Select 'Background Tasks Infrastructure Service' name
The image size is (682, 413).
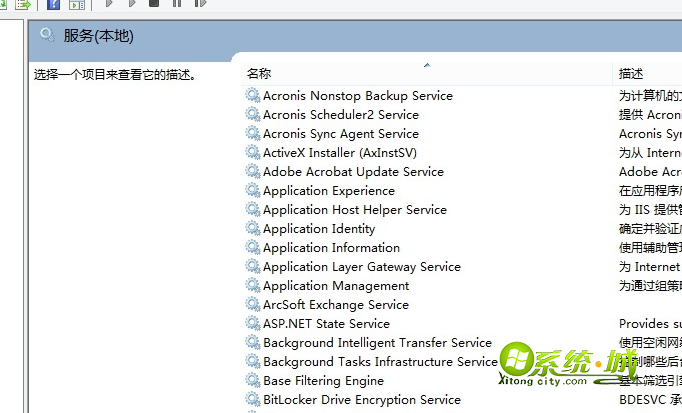381,362
